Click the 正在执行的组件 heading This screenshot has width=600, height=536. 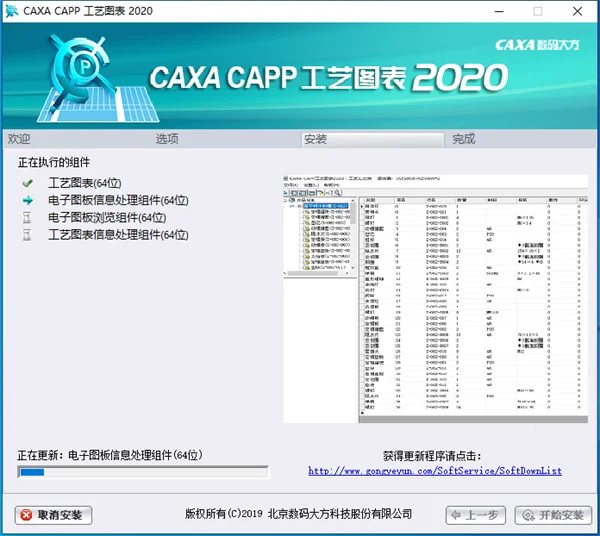(x=54, y=162)
